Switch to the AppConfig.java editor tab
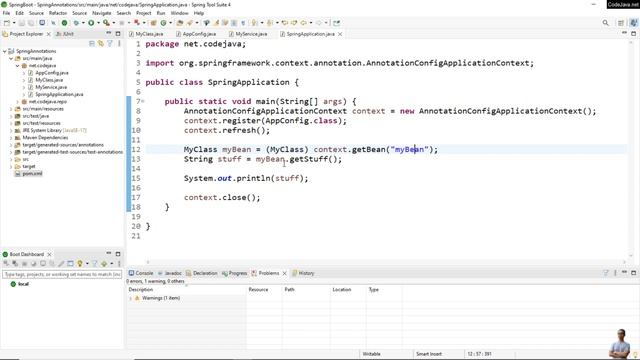 click(196, 34)
